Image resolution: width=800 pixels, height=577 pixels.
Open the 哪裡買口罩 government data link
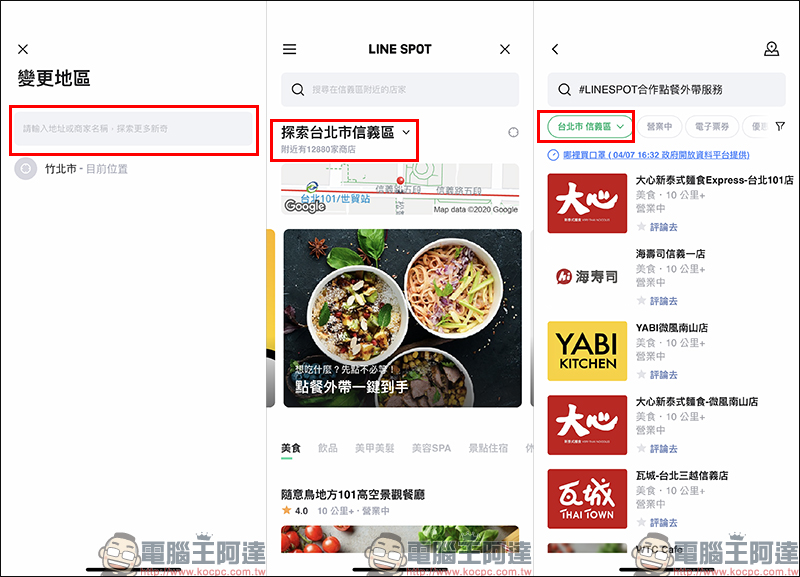[x=656, y=155]
